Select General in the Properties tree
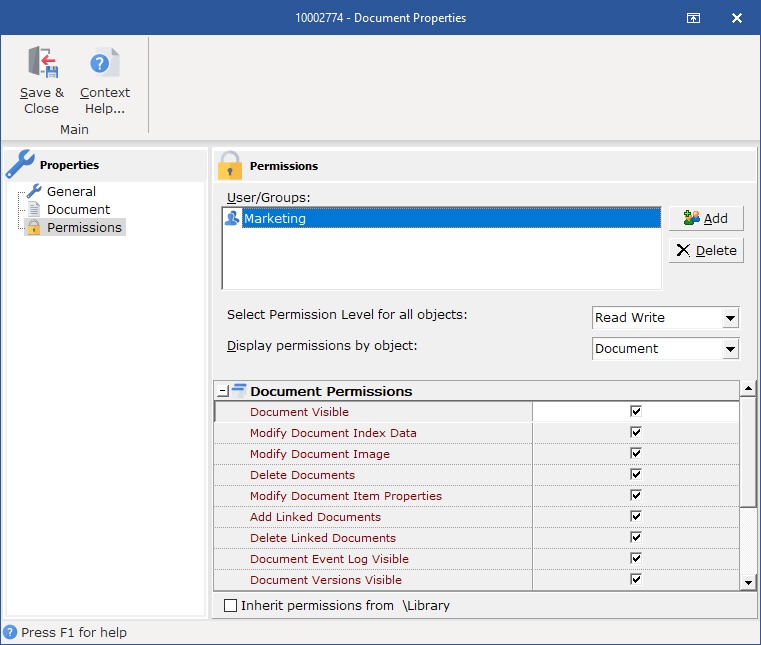 [x=71, y=191]
